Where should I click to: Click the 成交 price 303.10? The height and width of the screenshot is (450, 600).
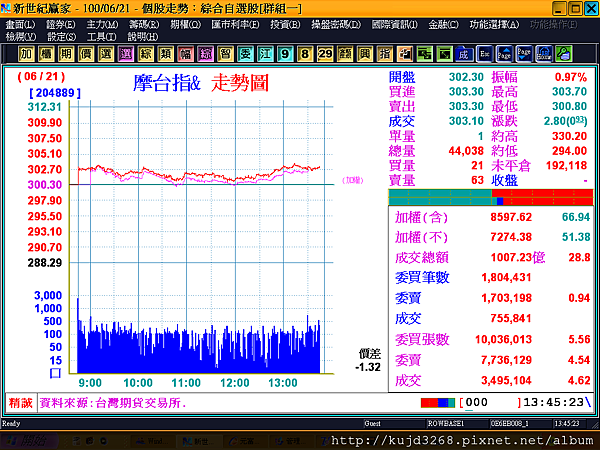(466, 121)
